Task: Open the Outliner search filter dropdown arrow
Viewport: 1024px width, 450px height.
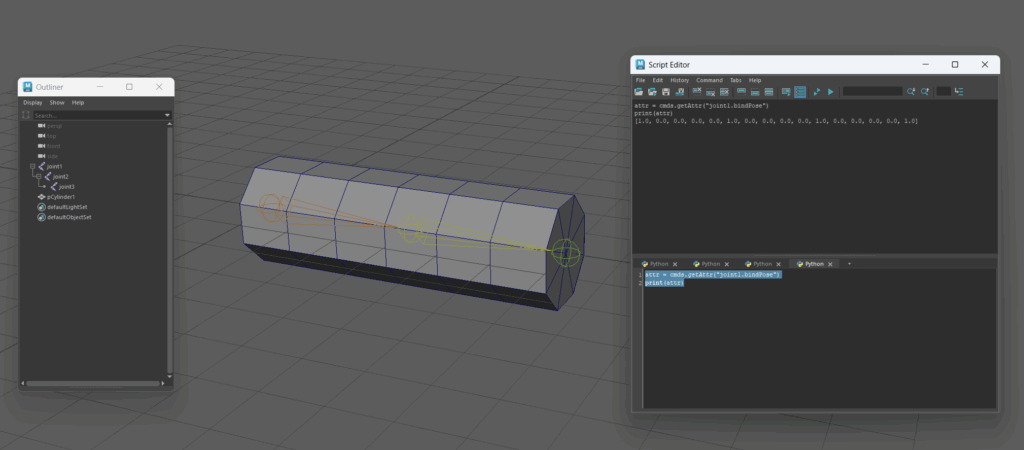Action: (x=167, y=116)
